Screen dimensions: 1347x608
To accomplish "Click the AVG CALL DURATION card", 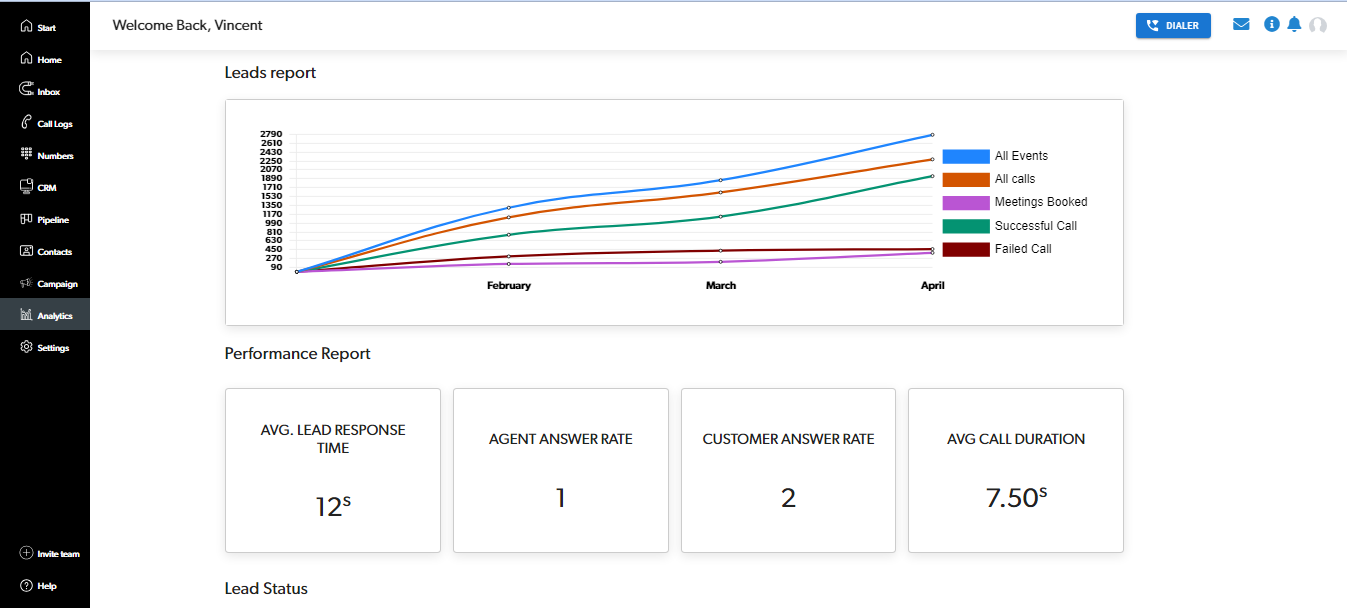I will (1015, 470).
